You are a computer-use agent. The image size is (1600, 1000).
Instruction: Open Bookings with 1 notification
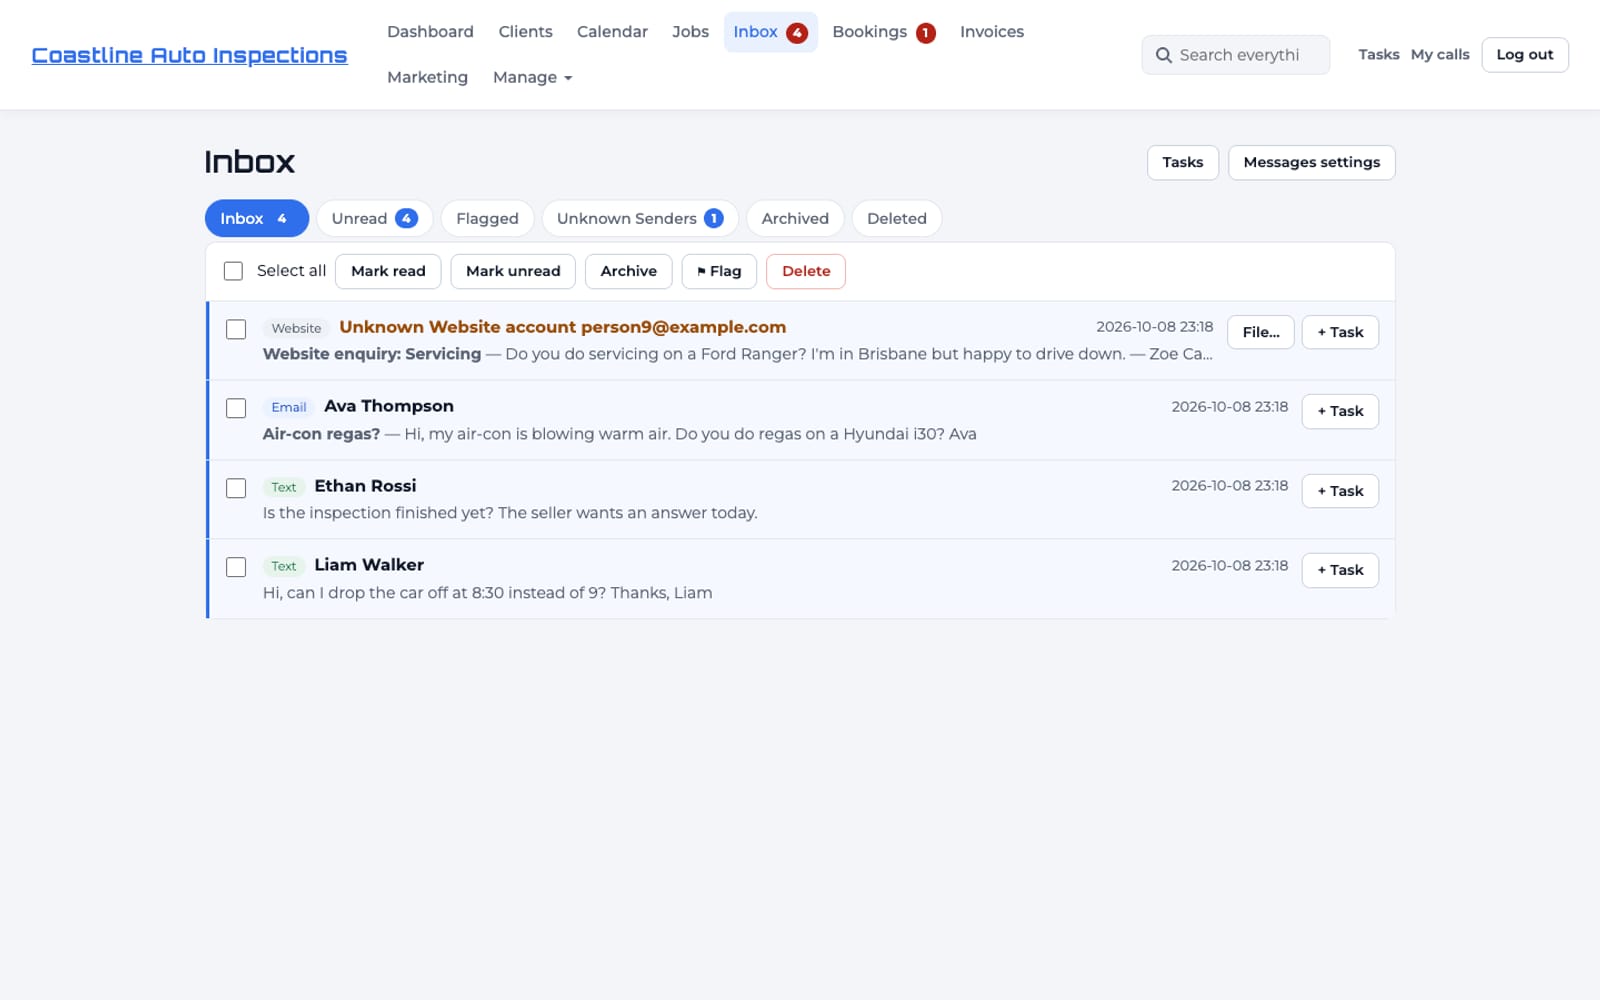click(x=883, y=32)
